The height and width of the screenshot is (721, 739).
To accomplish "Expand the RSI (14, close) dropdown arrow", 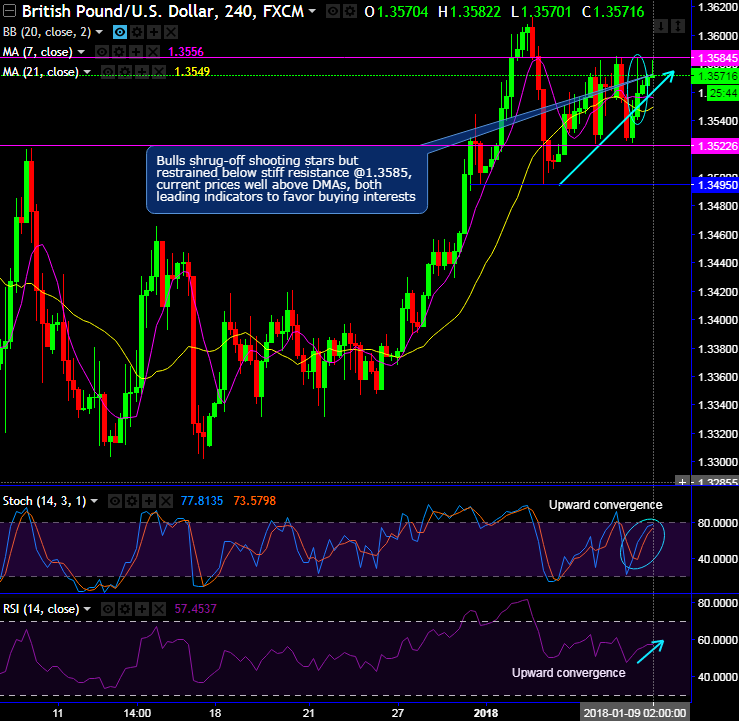I will (87, 609).
